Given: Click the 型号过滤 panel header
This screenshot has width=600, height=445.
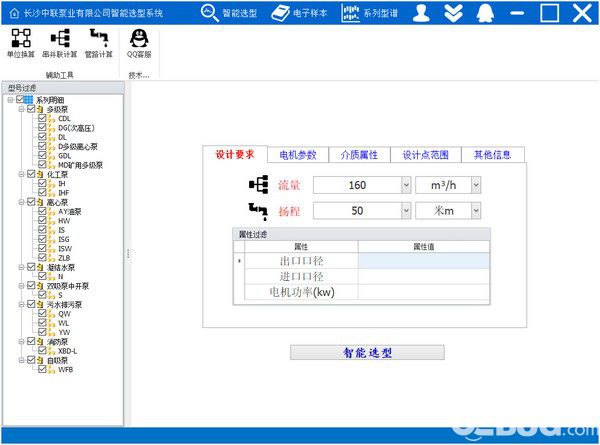Looking at the screenshot, I should [63, 88].
